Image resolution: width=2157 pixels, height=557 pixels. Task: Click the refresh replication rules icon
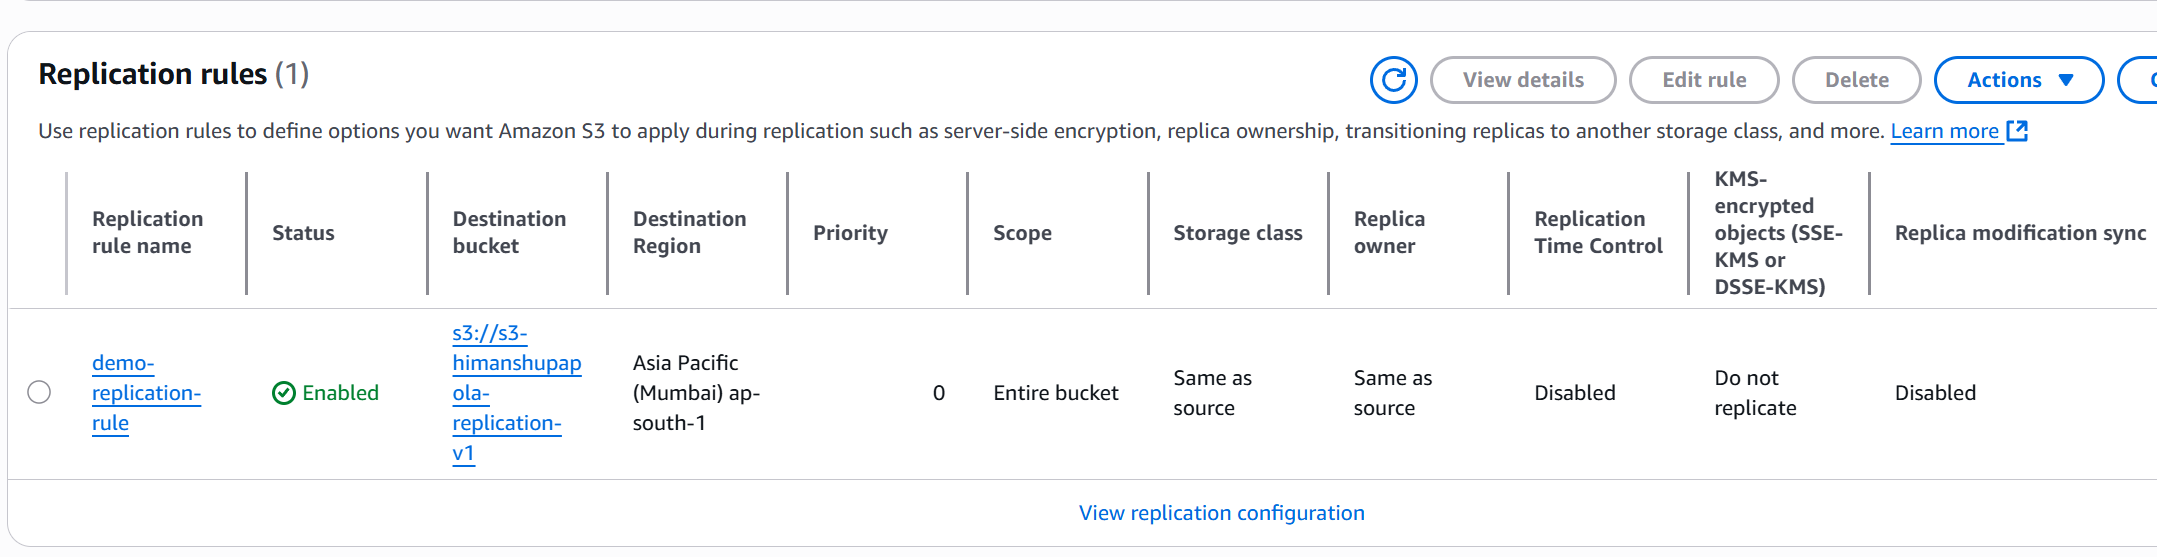coord(1393,80)
